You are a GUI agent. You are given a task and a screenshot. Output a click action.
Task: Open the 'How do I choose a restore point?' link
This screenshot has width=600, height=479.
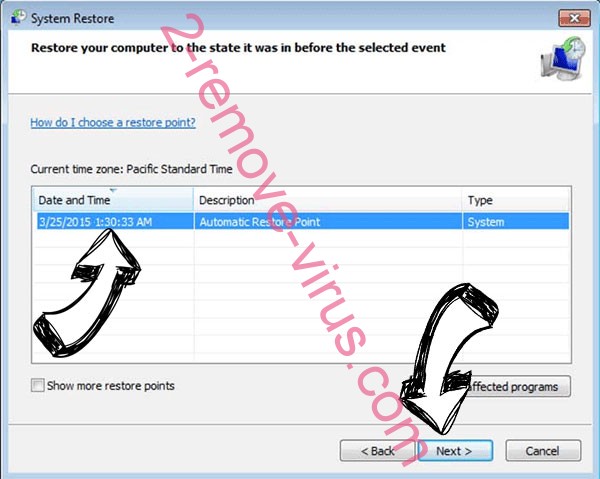pos(113,122)
